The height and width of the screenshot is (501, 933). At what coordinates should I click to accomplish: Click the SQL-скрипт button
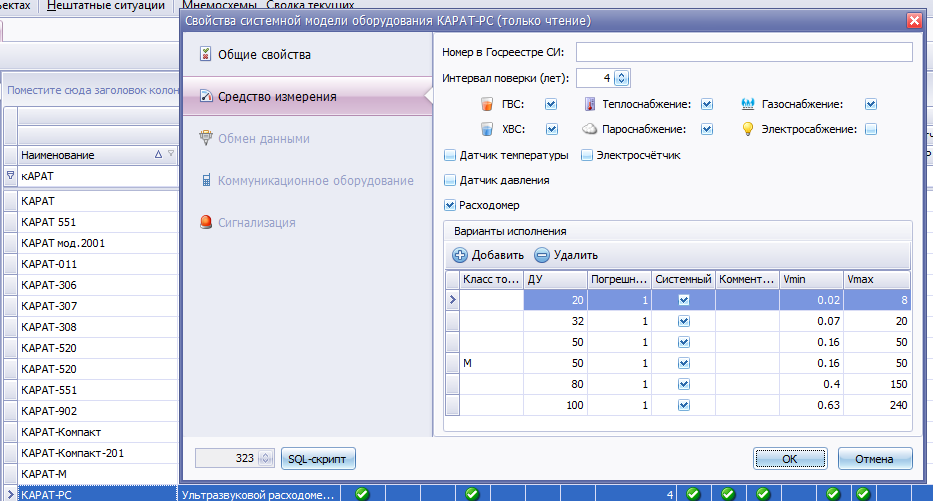tap(318, 459)
